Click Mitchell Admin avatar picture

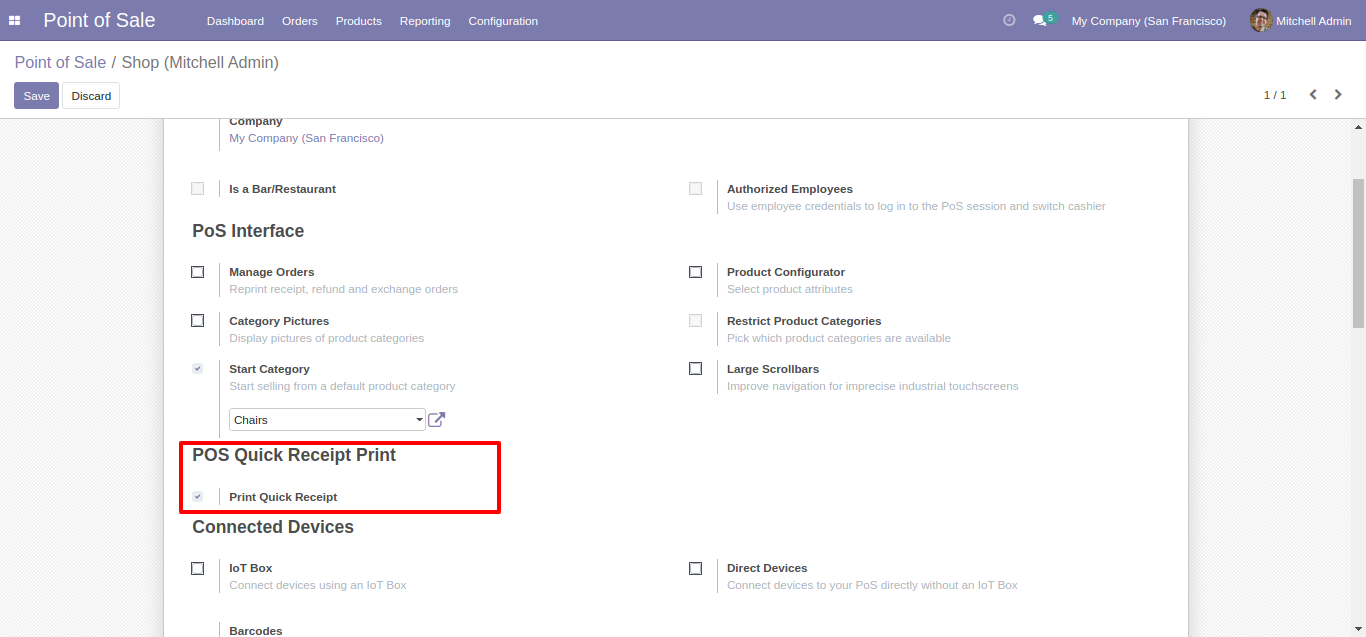click(x=1261, y=20)
